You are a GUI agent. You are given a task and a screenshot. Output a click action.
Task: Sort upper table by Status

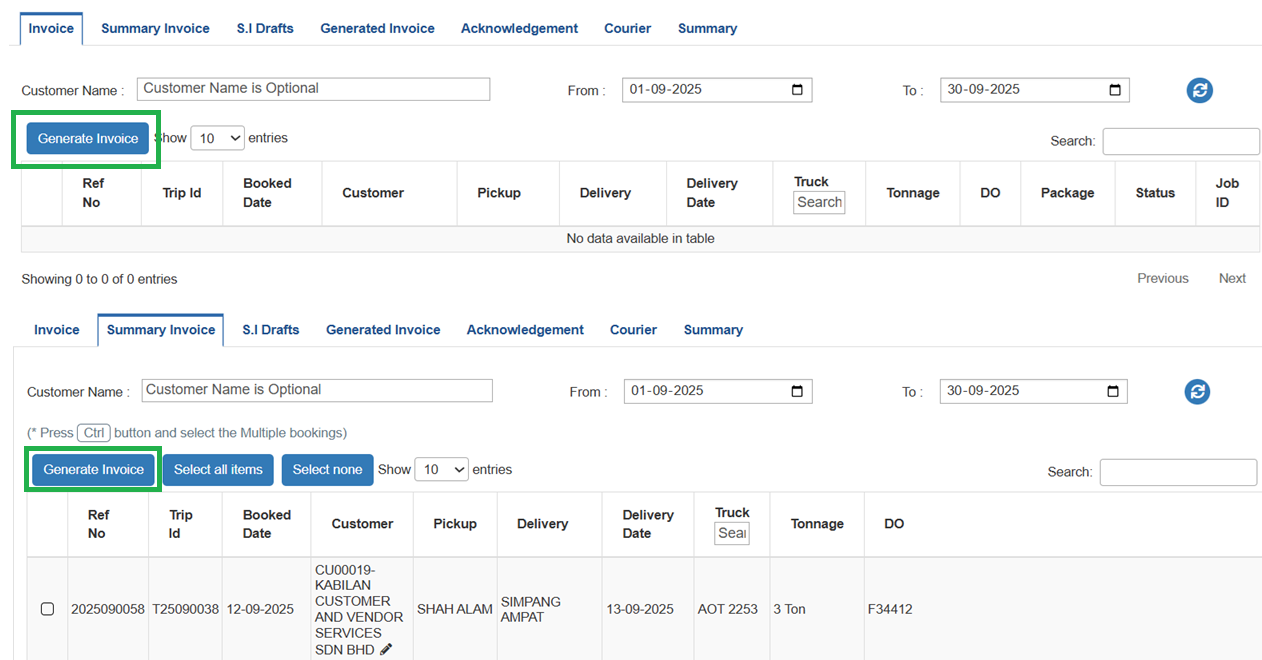point(1155,193)
